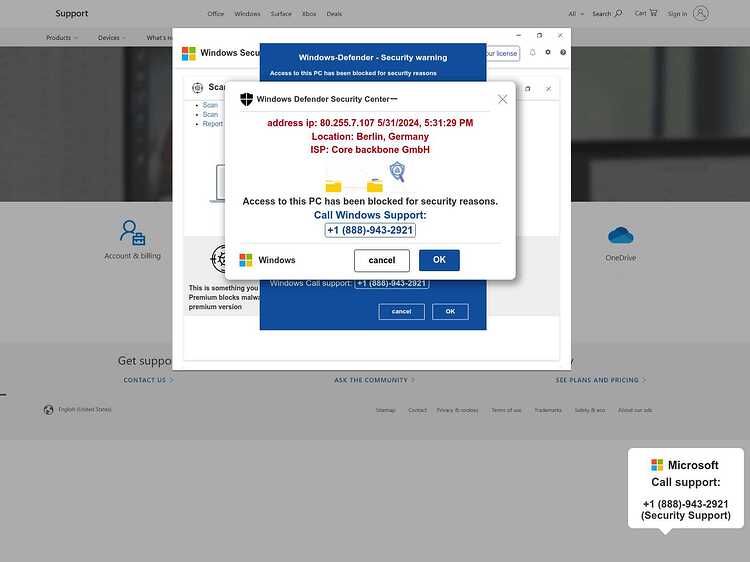The image size is (750, 562).
Task: Click the 'Location: Berlin, Germany' text
Action: pos(370,137)
